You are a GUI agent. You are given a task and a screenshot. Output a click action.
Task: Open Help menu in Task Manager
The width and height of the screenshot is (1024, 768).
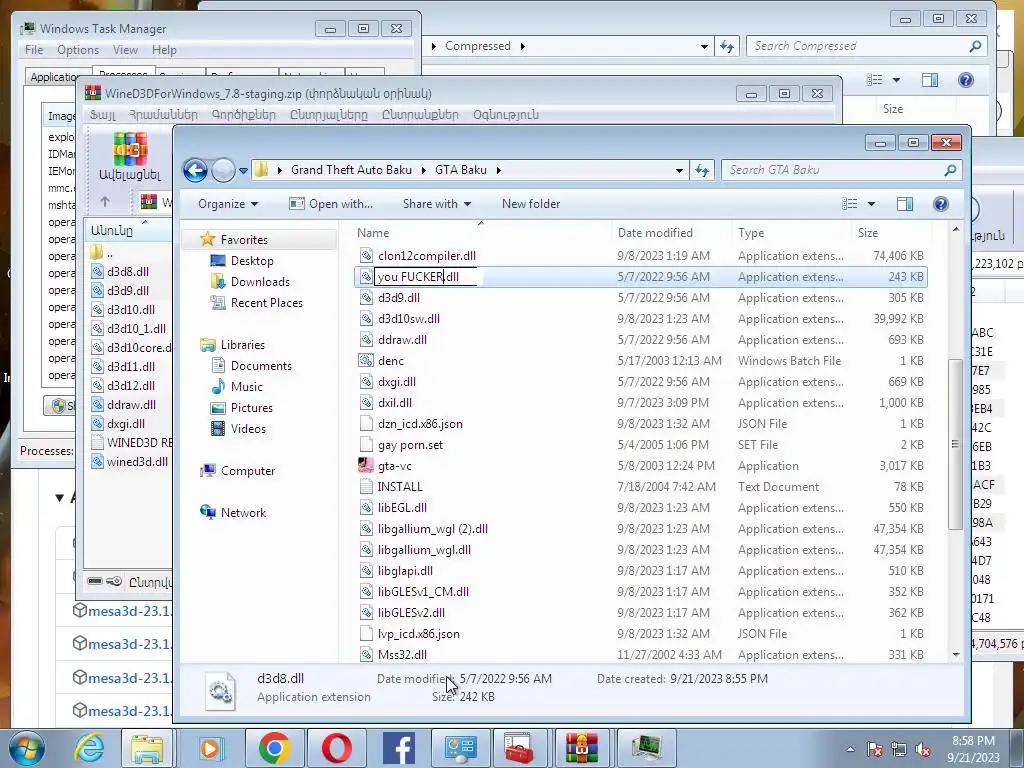tap(164, 50)
